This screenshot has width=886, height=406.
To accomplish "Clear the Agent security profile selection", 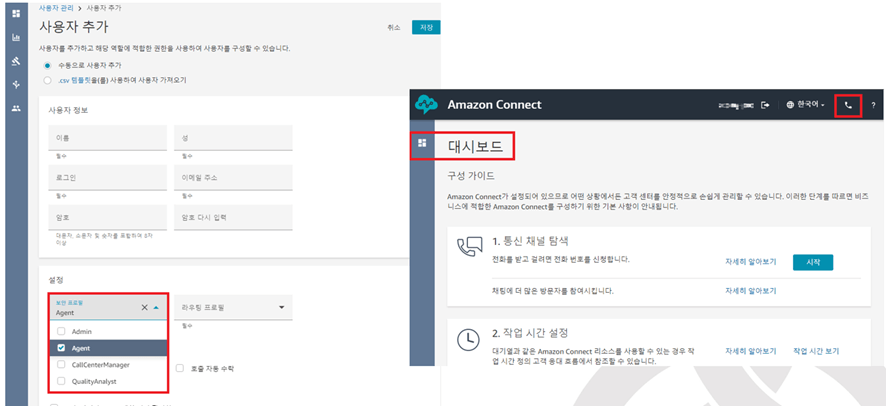I will [x=144, y=307].
